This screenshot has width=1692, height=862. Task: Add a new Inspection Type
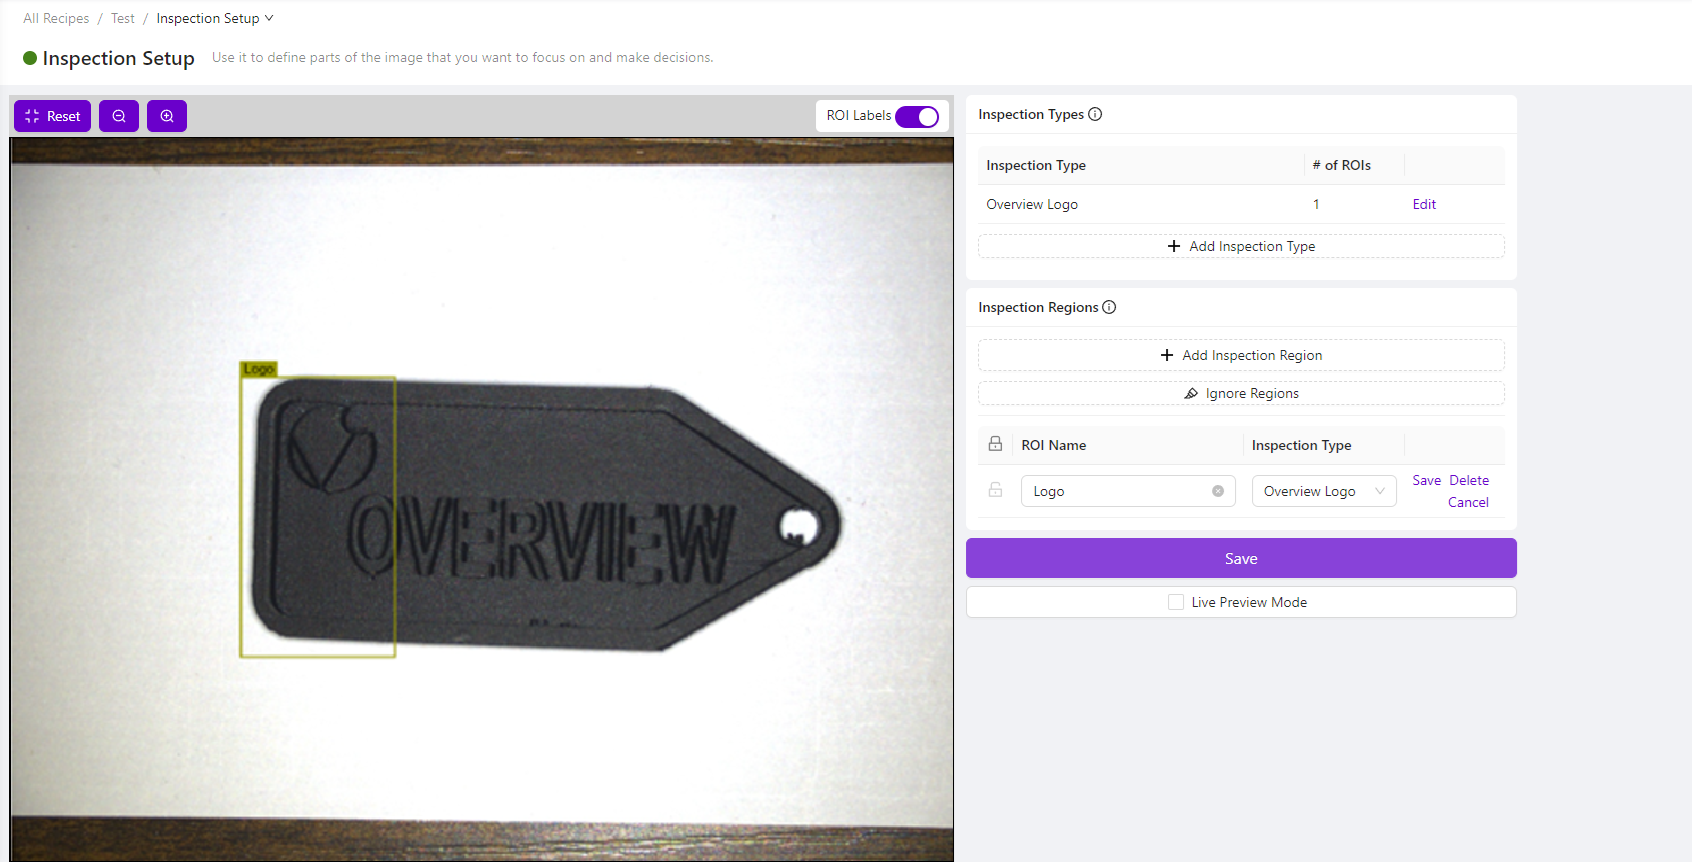click(x=1241, y=246)
